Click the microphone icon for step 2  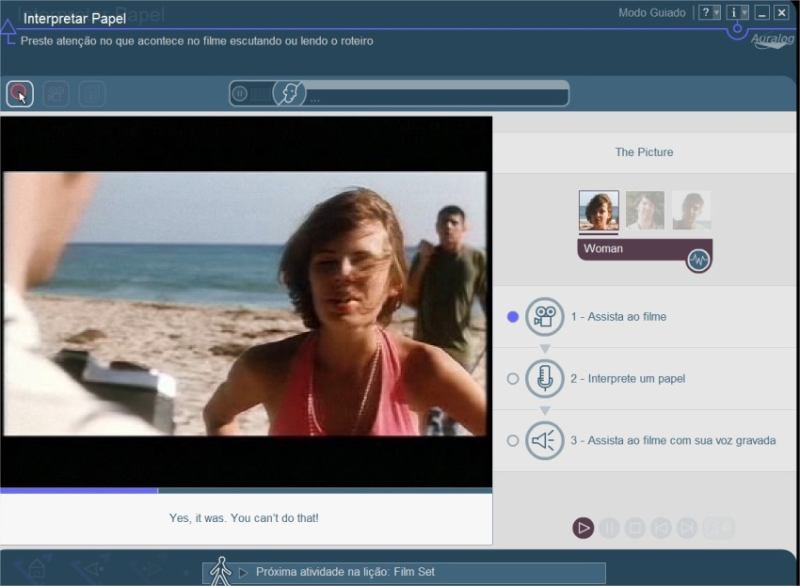pyautogui.click(x=545, y=379)
